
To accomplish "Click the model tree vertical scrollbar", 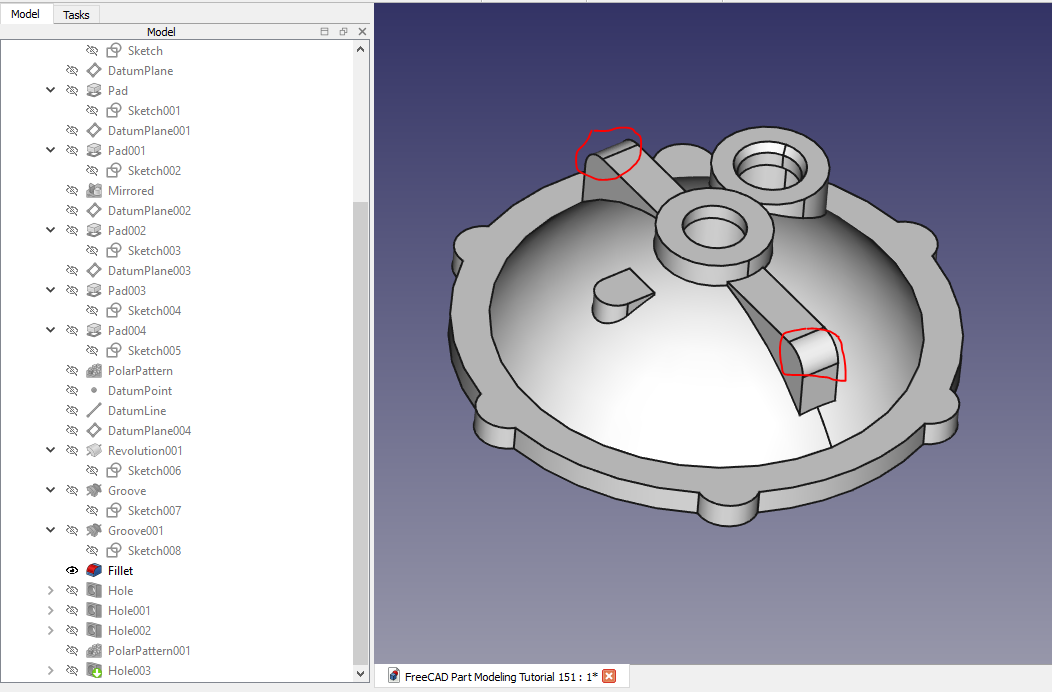I will (361, 420).
